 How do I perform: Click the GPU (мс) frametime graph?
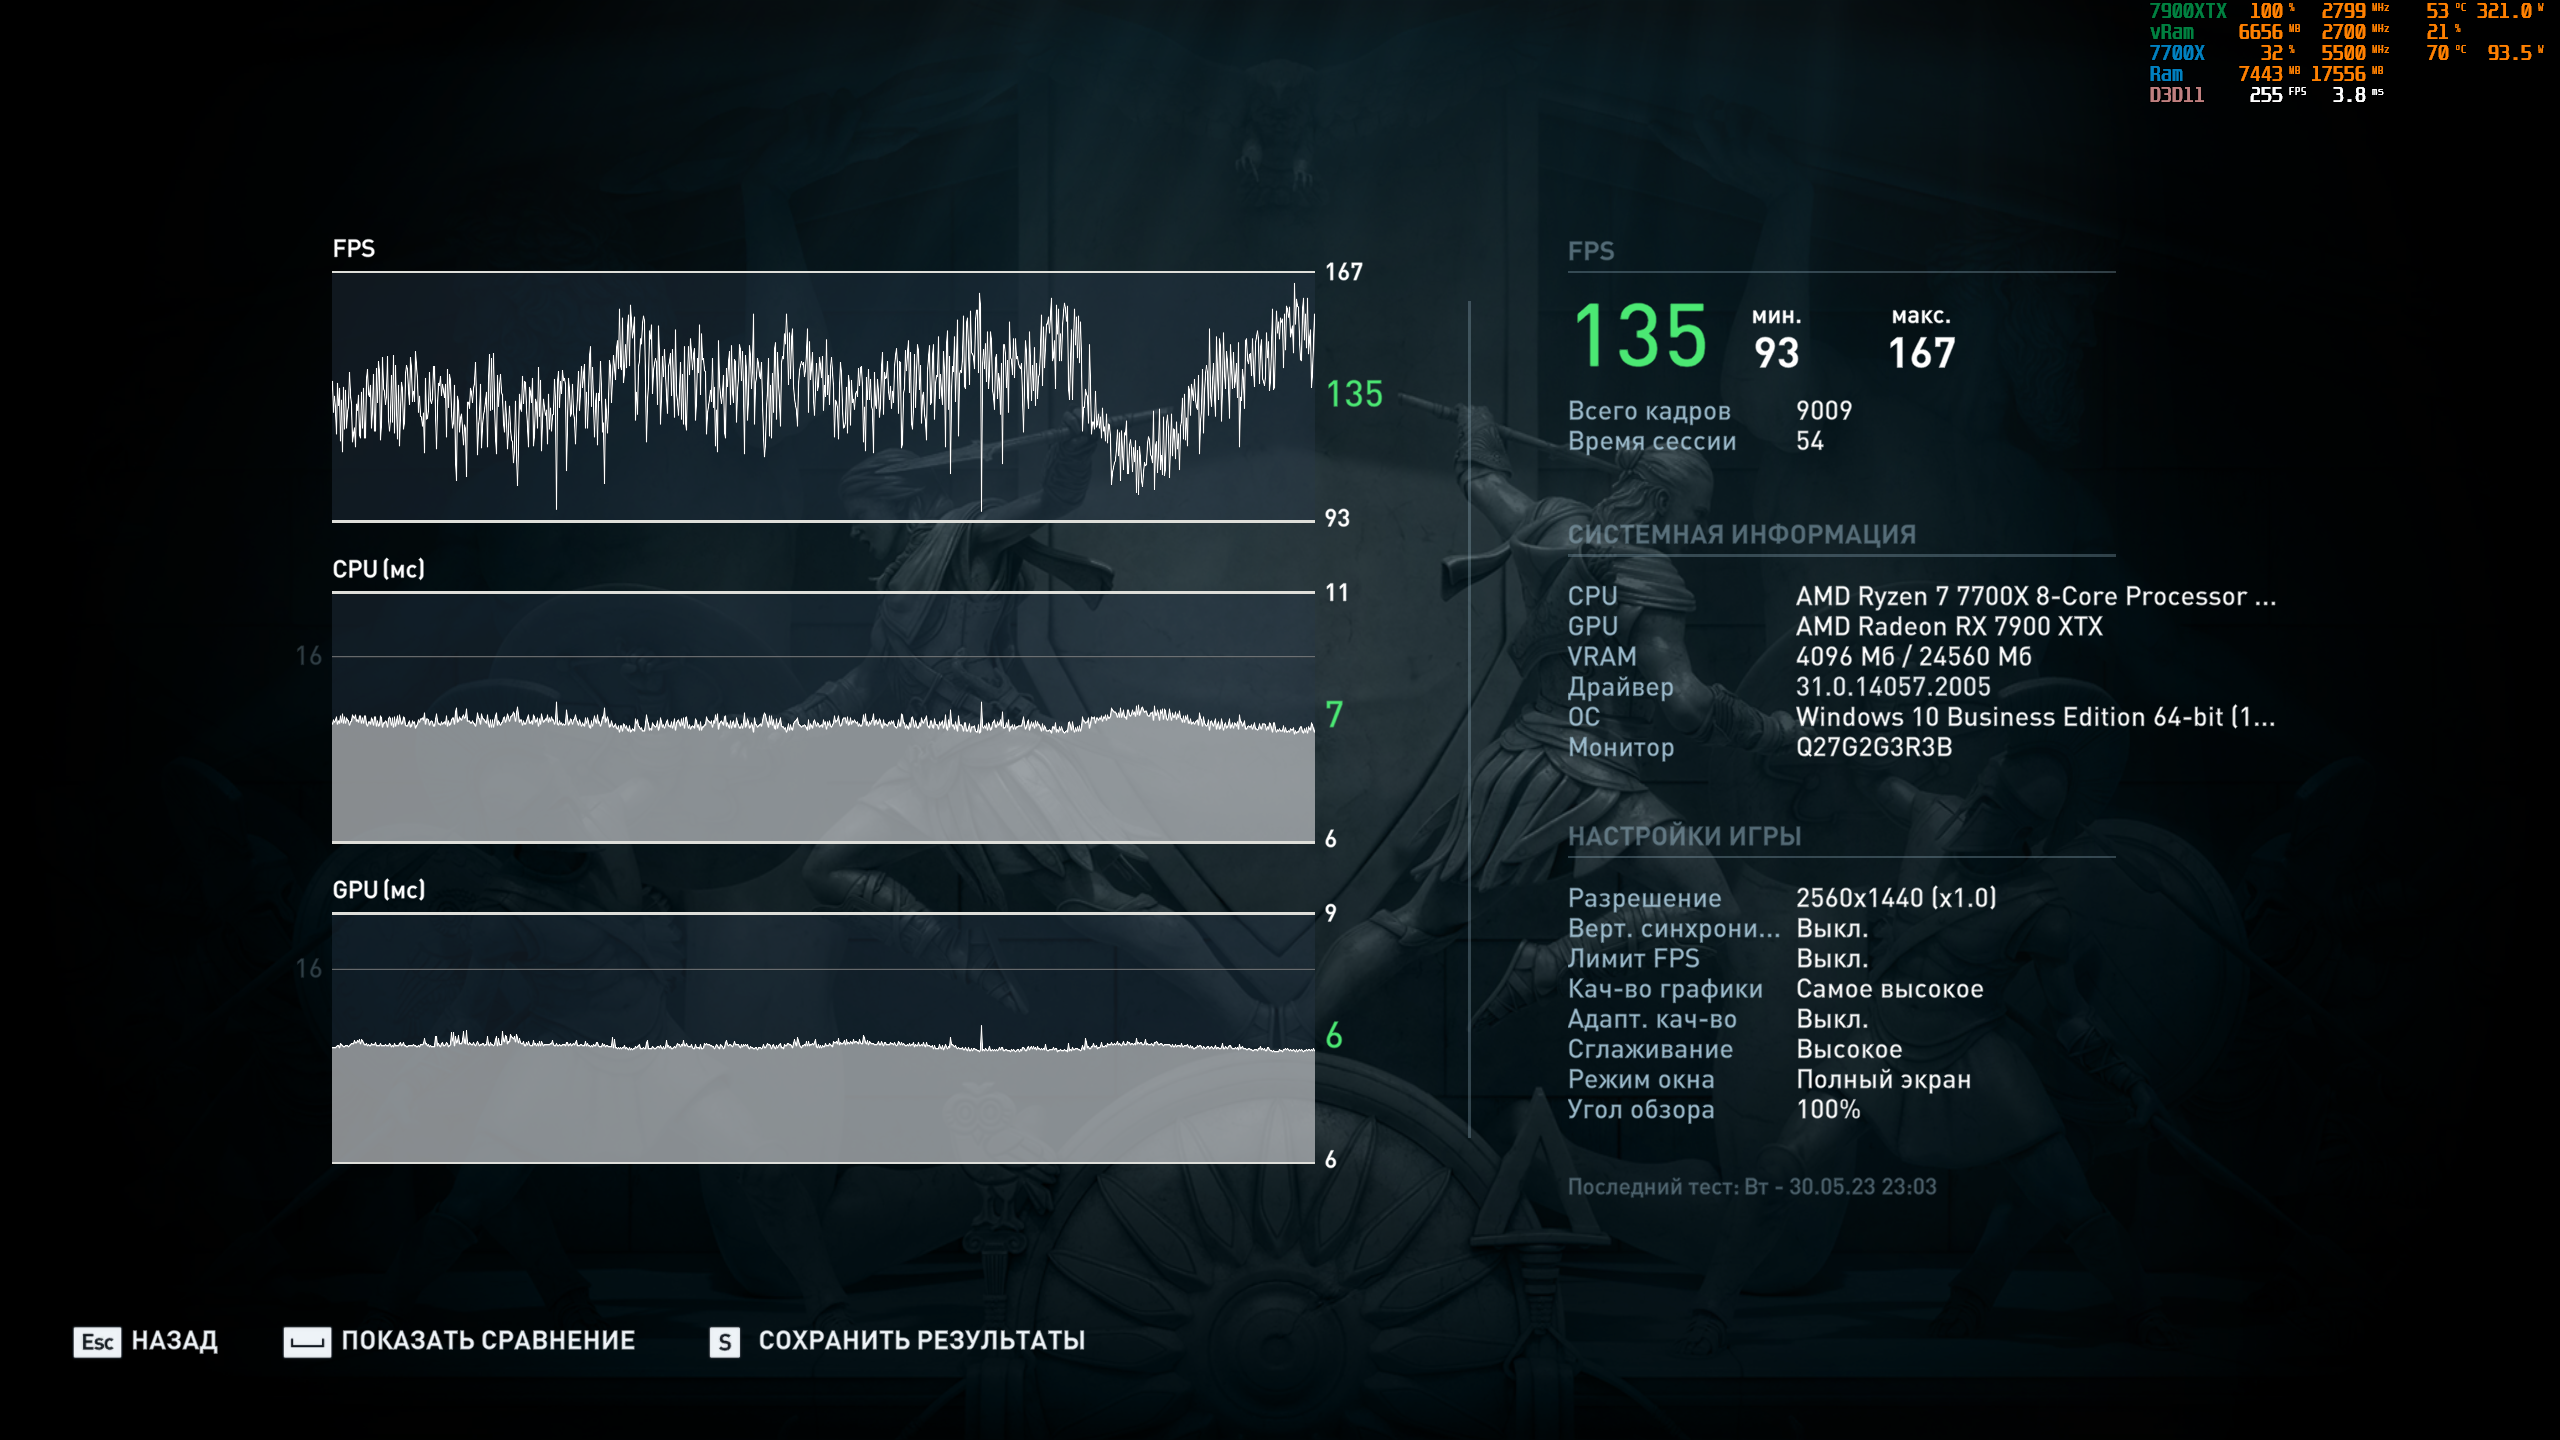click(822, 1038)
